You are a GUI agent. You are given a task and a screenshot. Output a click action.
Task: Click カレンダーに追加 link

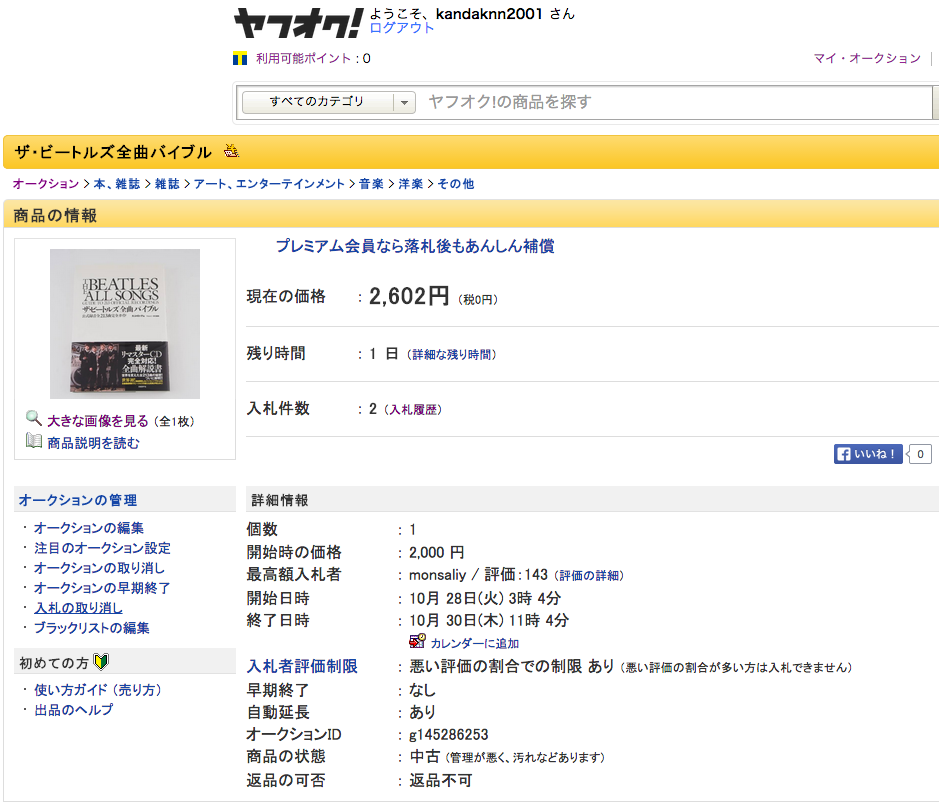475,643
